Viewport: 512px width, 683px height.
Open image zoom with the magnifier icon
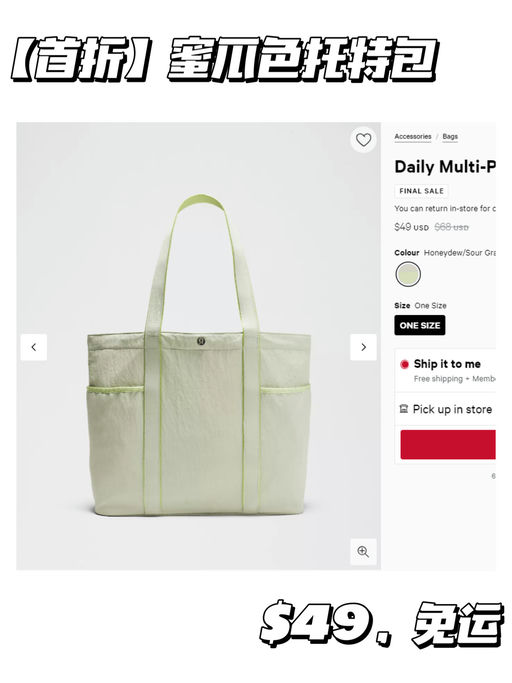[x=363, y=552]
